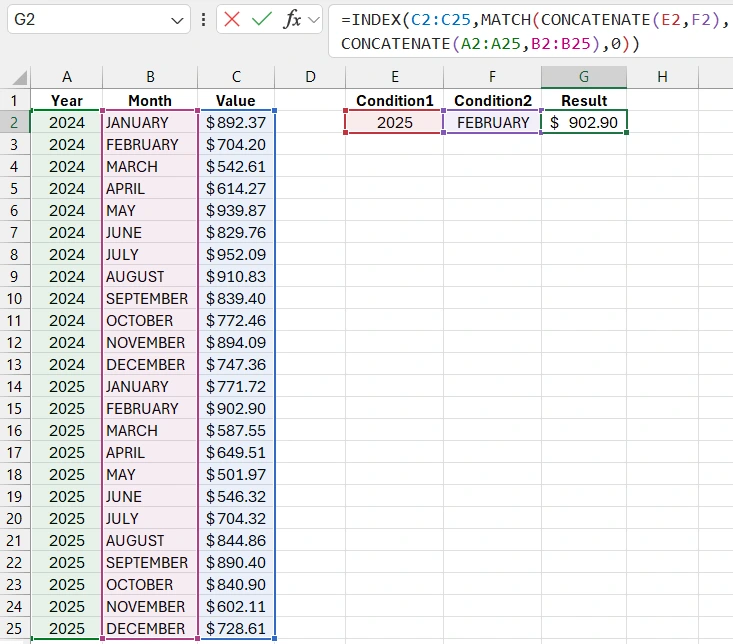Viewport: 733px width, 644px height.
Task: Click the Condition2 cell containing FEBRUARY
Action: tap(492, 123)
